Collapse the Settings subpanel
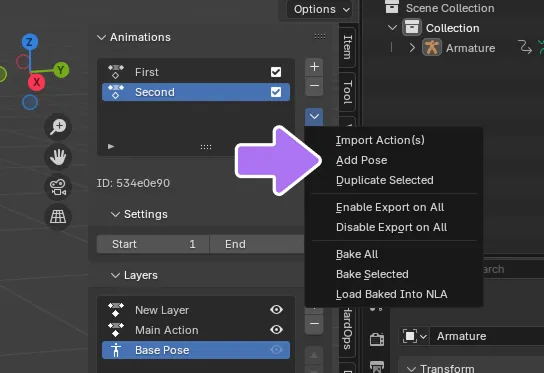The image size is (544, 373). click(115, 214)
